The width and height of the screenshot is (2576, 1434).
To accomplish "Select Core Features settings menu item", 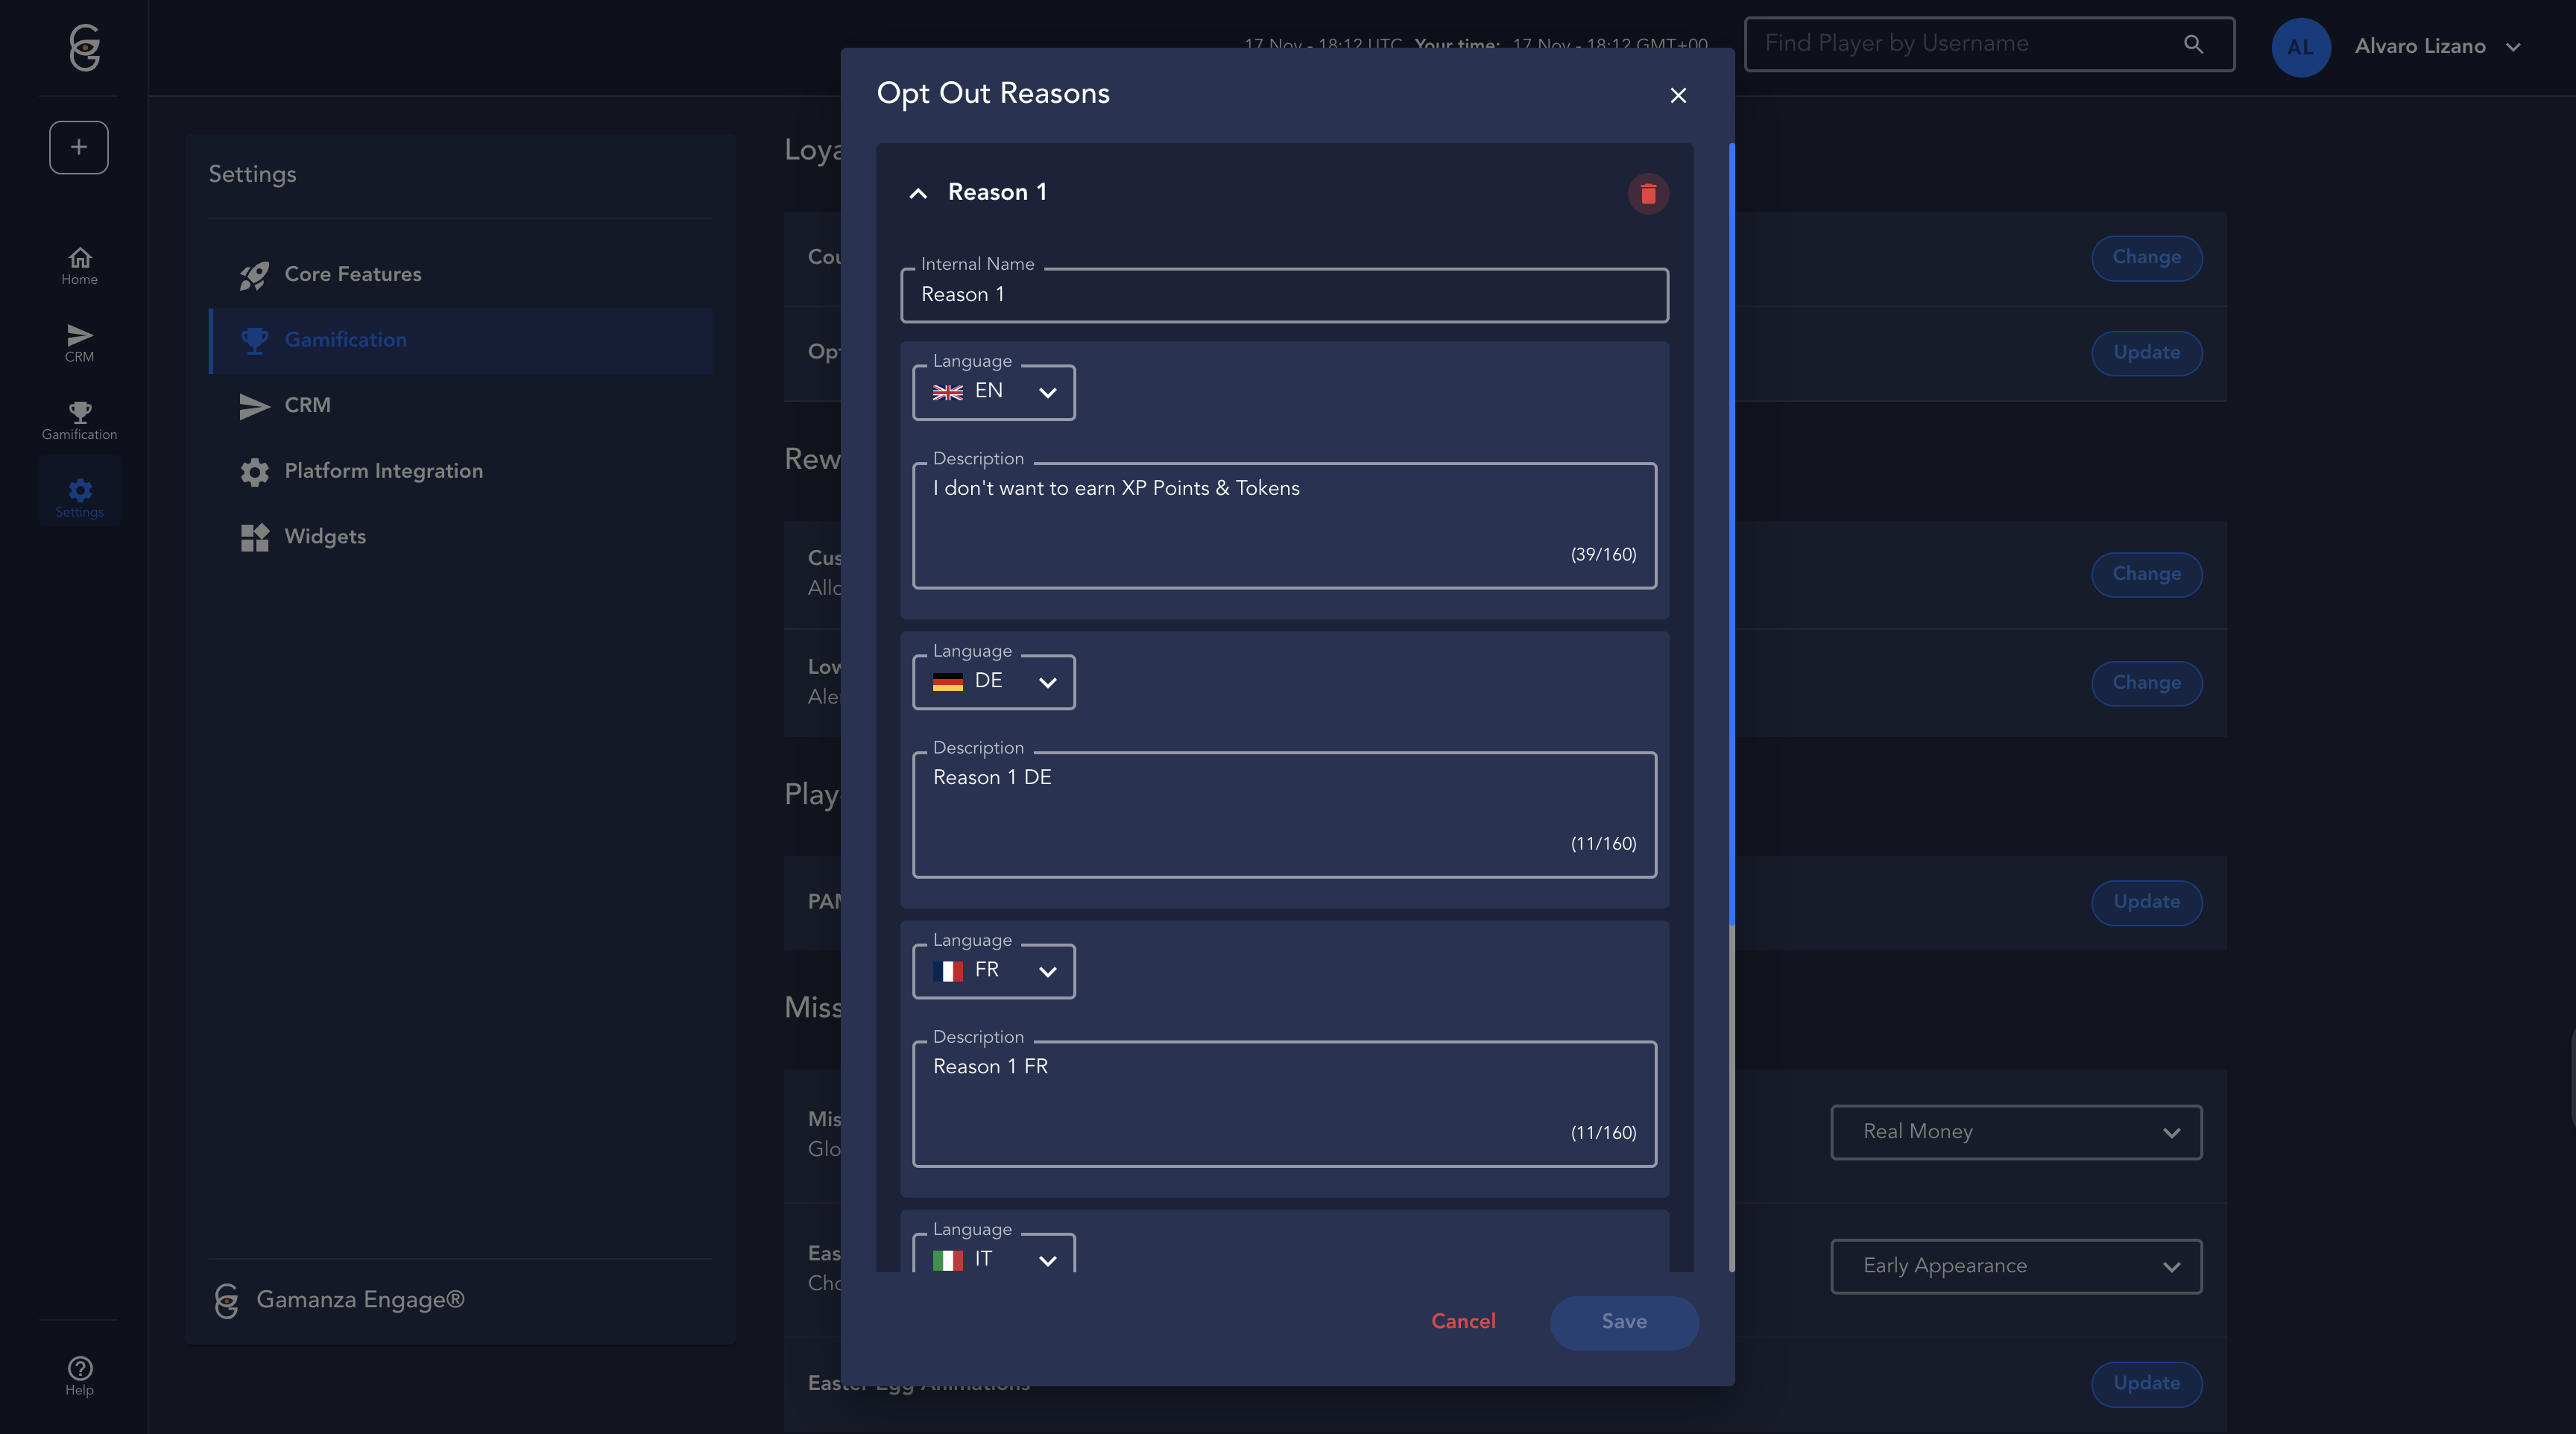I will tap(352, 274).
